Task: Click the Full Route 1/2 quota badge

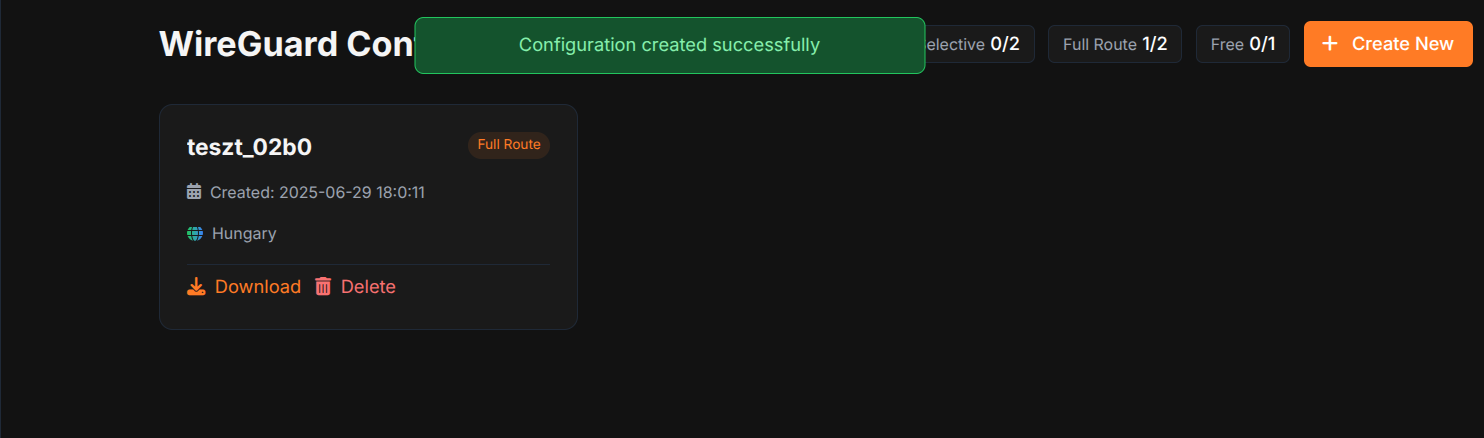Action: (1115, 44)
